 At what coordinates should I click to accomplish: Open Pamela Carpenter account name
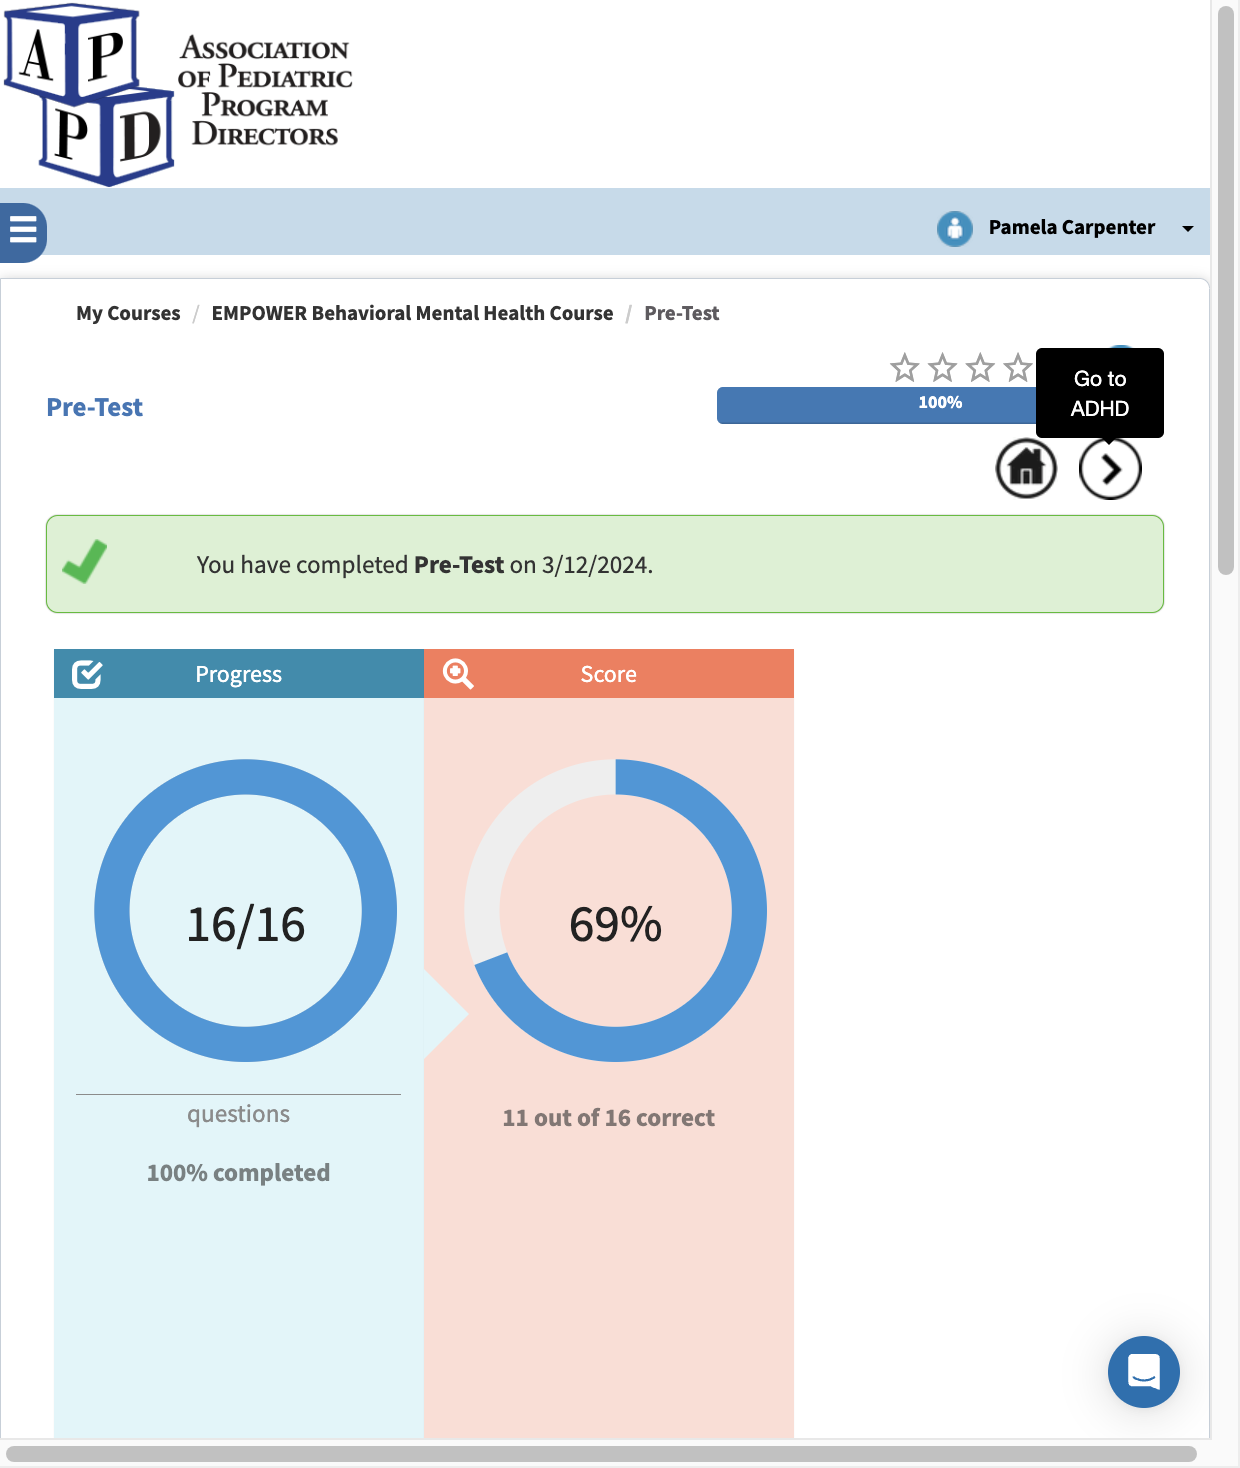1071,227
